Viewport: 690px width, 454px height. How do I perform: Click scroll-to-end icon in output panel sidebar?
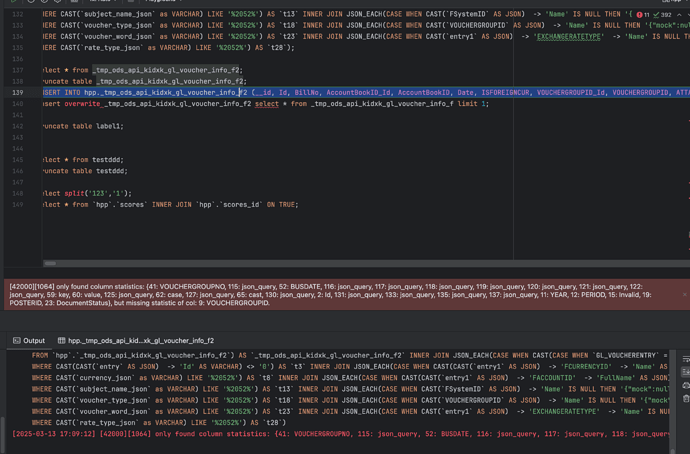coord(686,372)
